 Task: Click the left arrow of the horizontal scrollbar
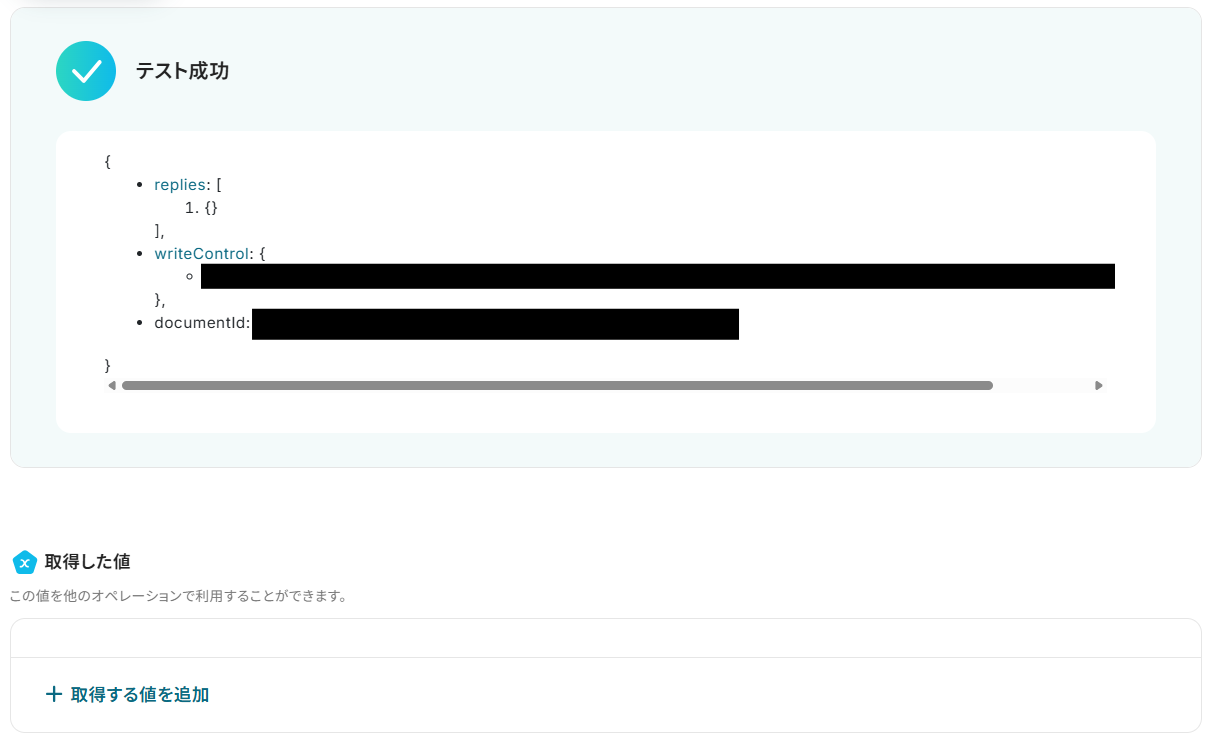[x=111, y=385]
